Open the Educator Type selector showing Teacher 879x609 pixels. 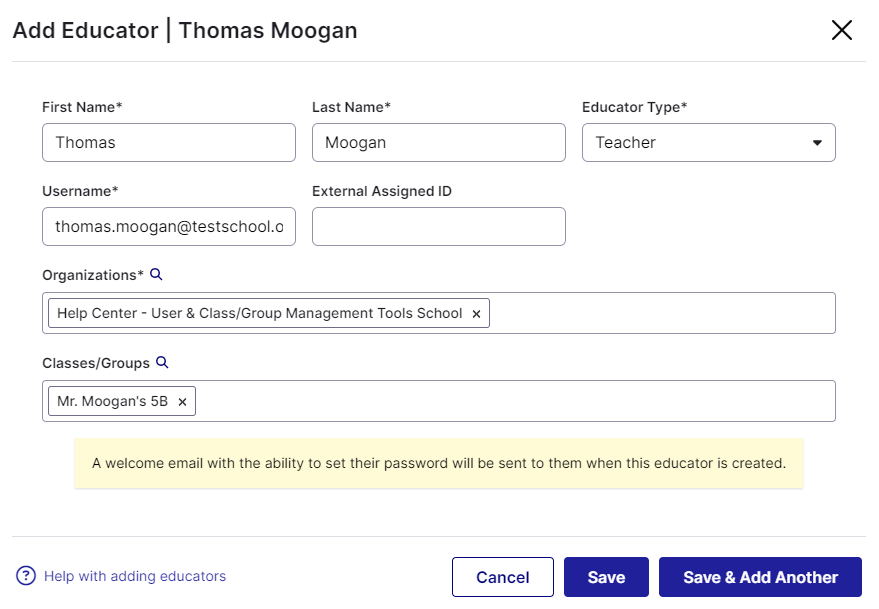(x=708, y=142)
